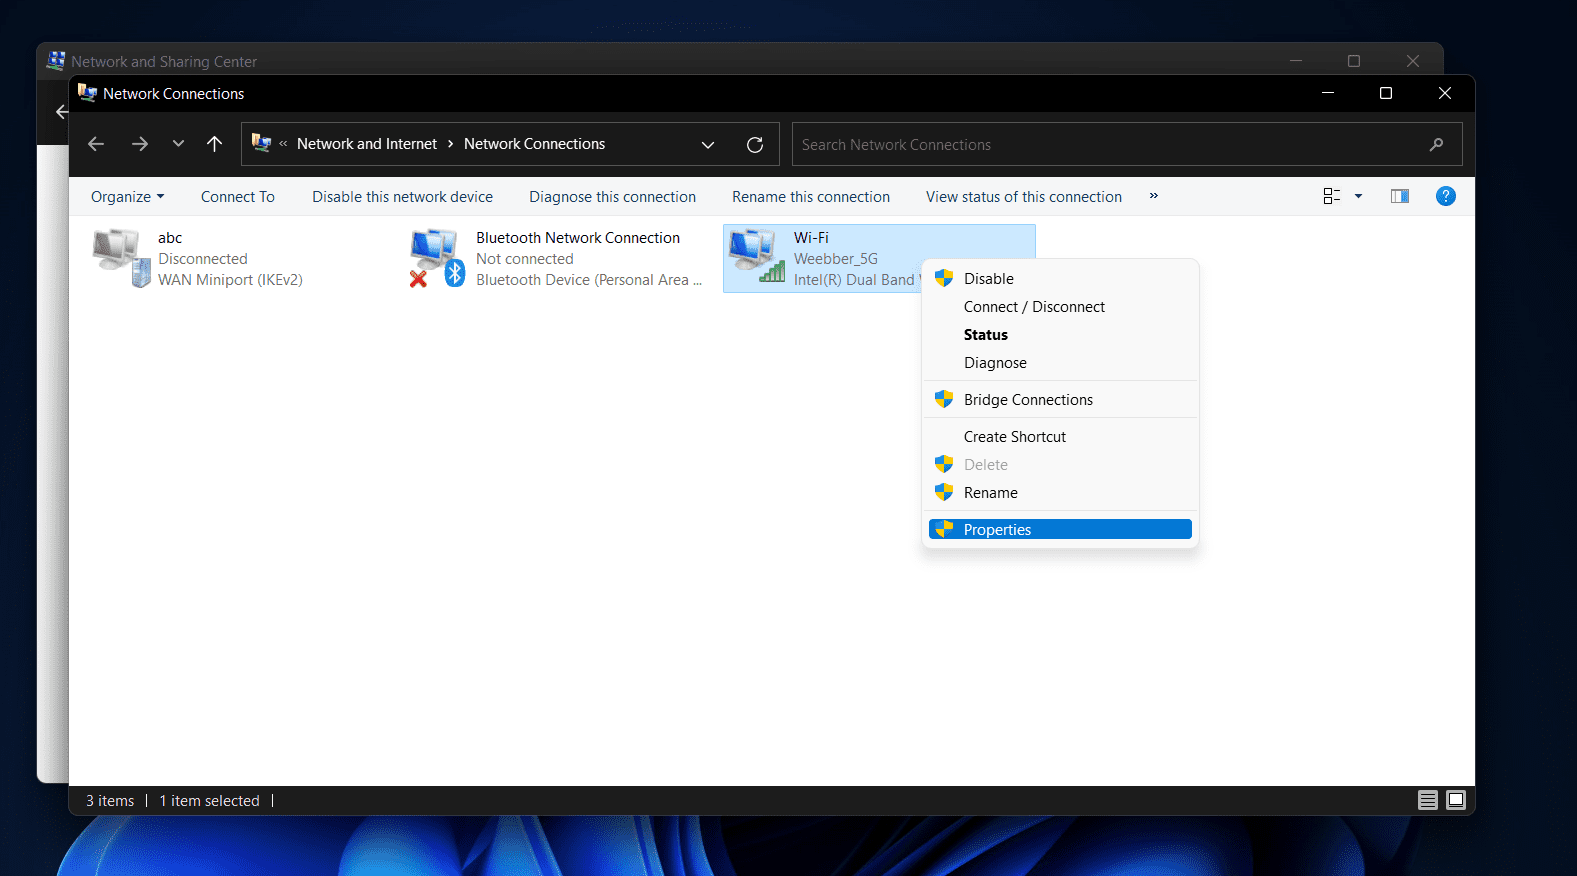Click the address bar location icon

pos(261,143)
